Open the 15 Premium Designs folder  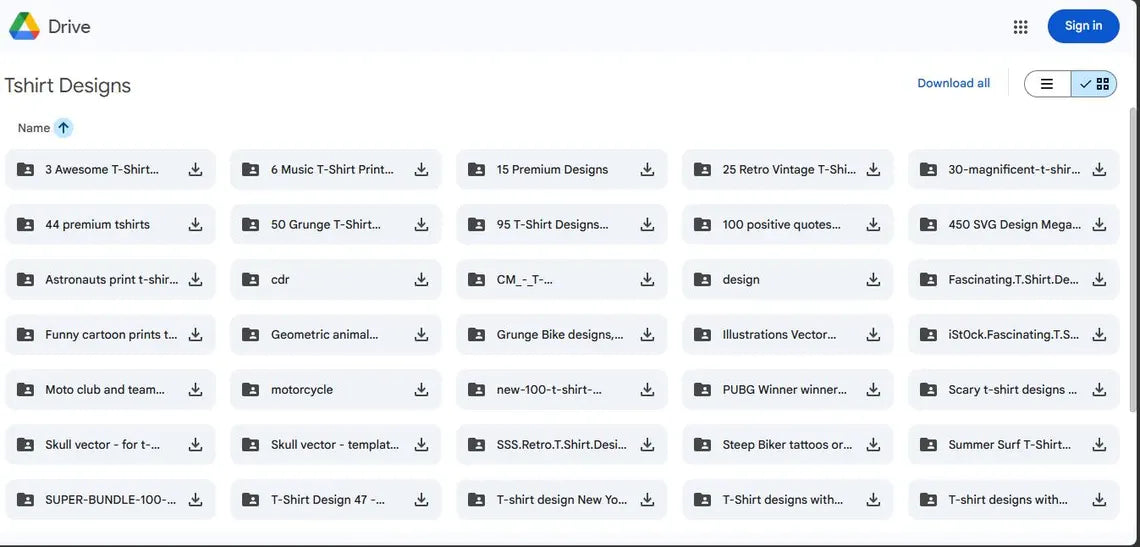coord(562,169)
